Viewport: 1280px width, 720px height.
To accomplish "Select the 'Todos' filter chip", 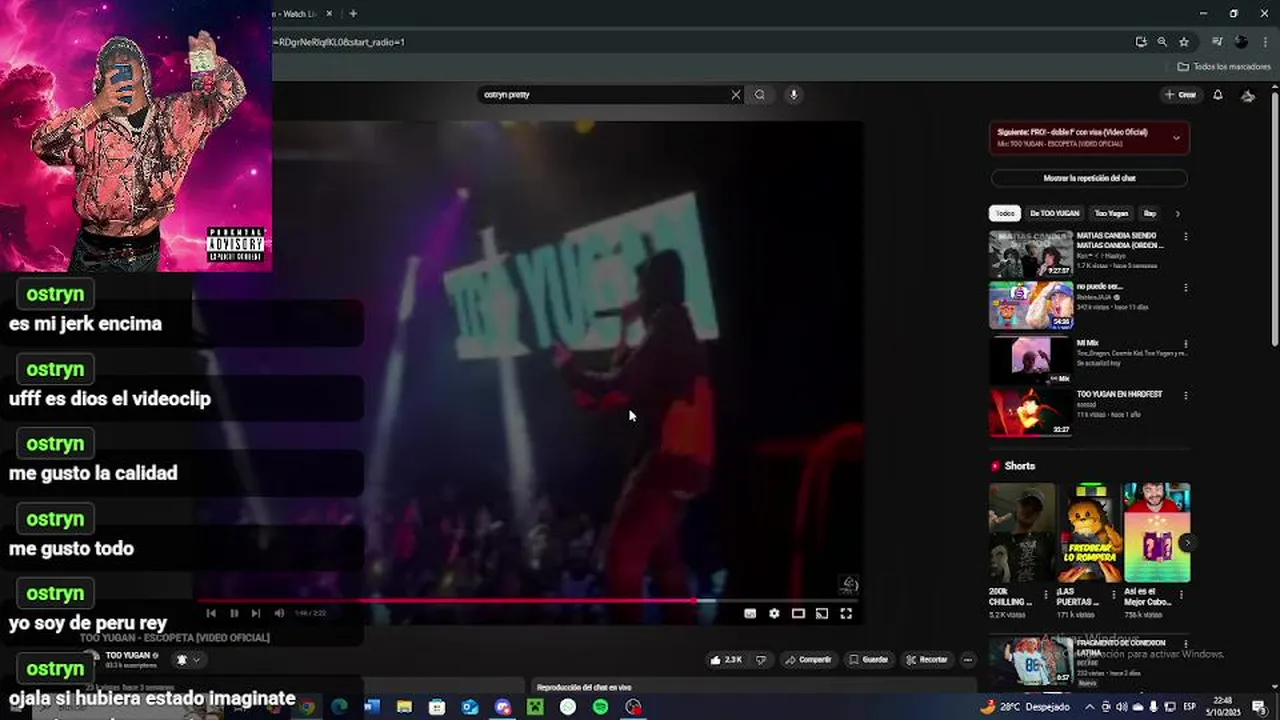I will pyautogui.click(x=1005, y=213).
